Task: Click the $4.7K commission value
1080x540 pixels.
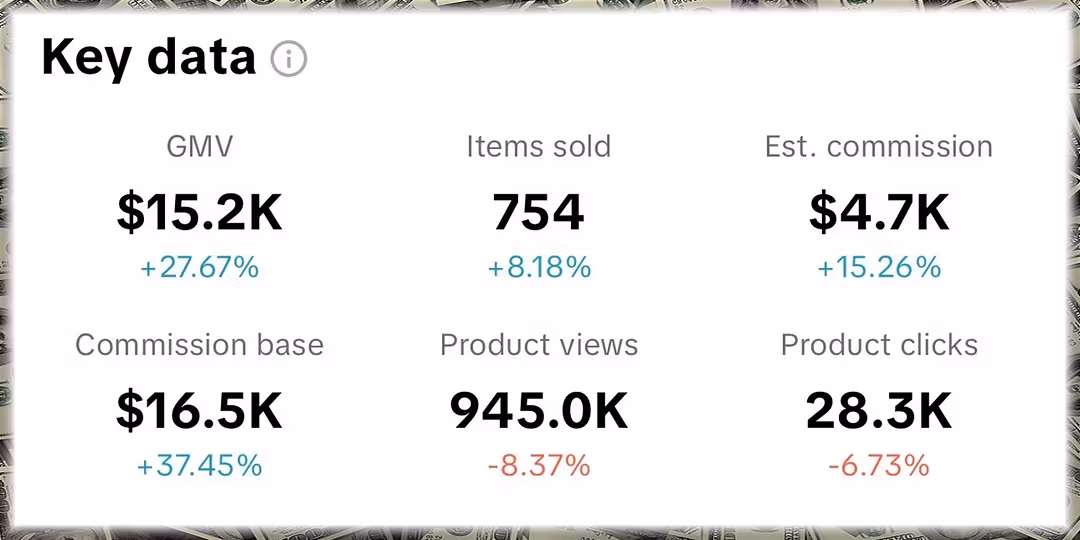Action: pyautogui.click(x=879, y=212)
